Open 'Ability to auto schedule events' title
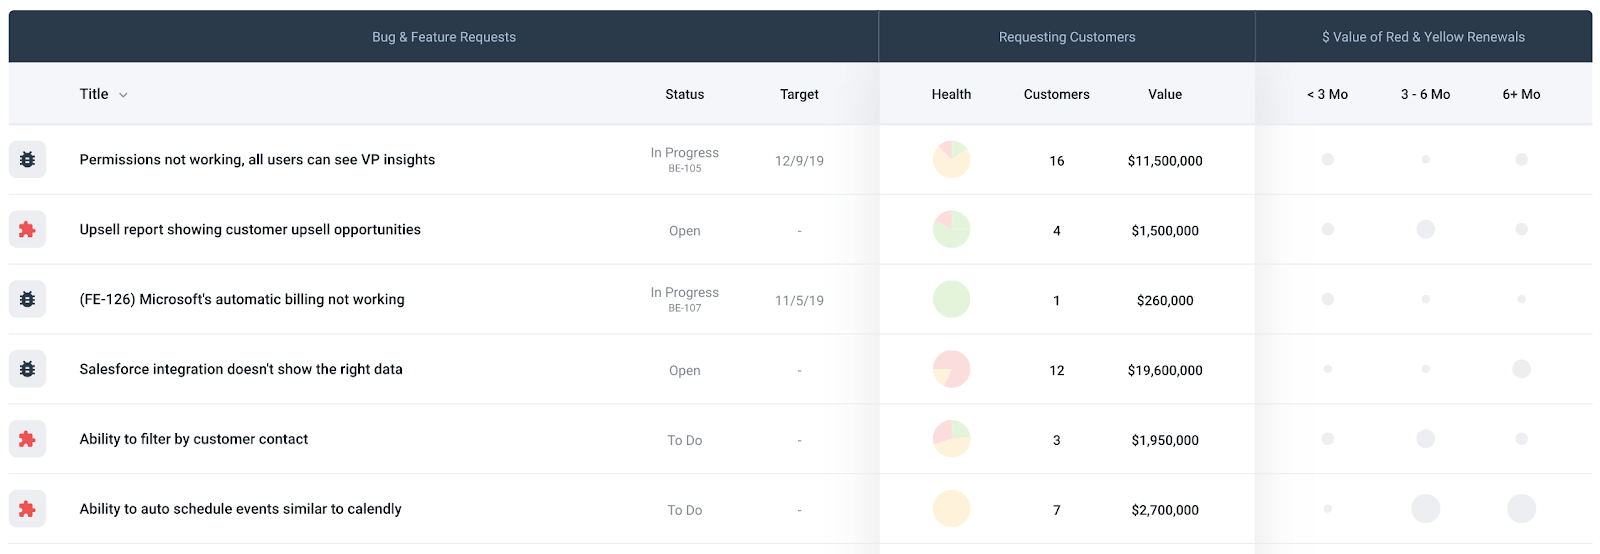Image resolution: width=1600 pixels, height=554 pixels. (x=240, y=509)
